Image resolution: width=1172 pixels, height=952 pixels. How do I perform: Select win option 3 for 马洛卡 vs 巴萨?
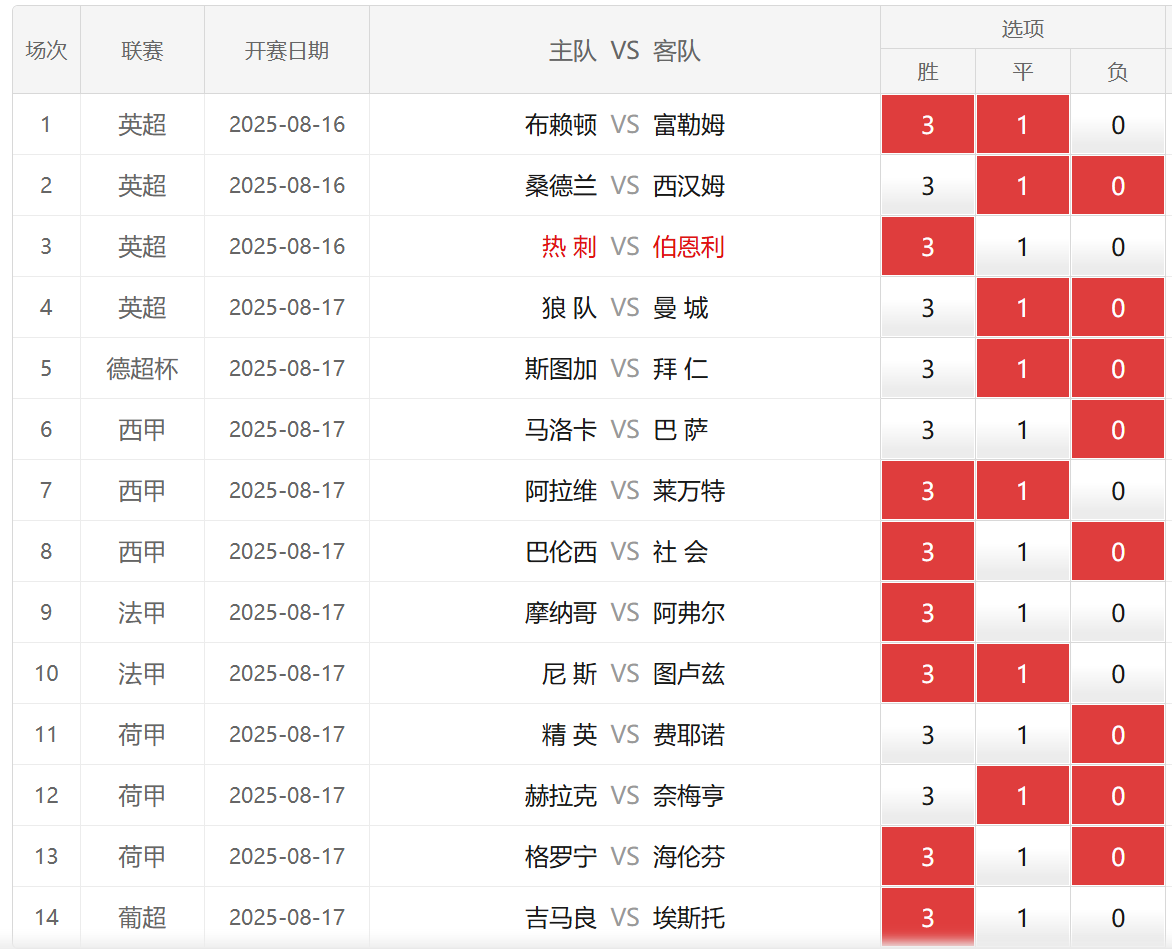(928, 429)
